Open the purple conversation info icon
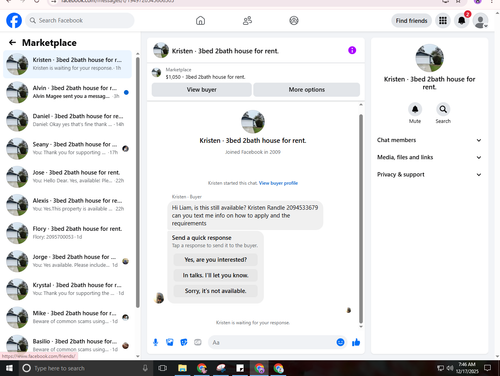Screen dimensions: 500x376 (x=352, y=50)
